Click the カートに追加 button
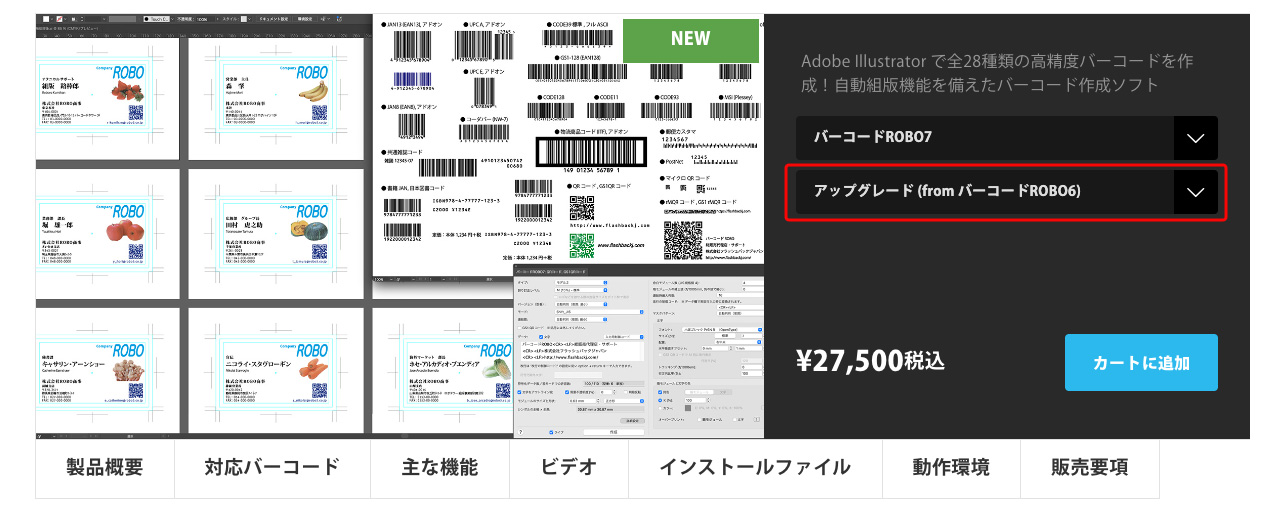This screenshot has height=510, width=1279. click(x=1140, y=362)
